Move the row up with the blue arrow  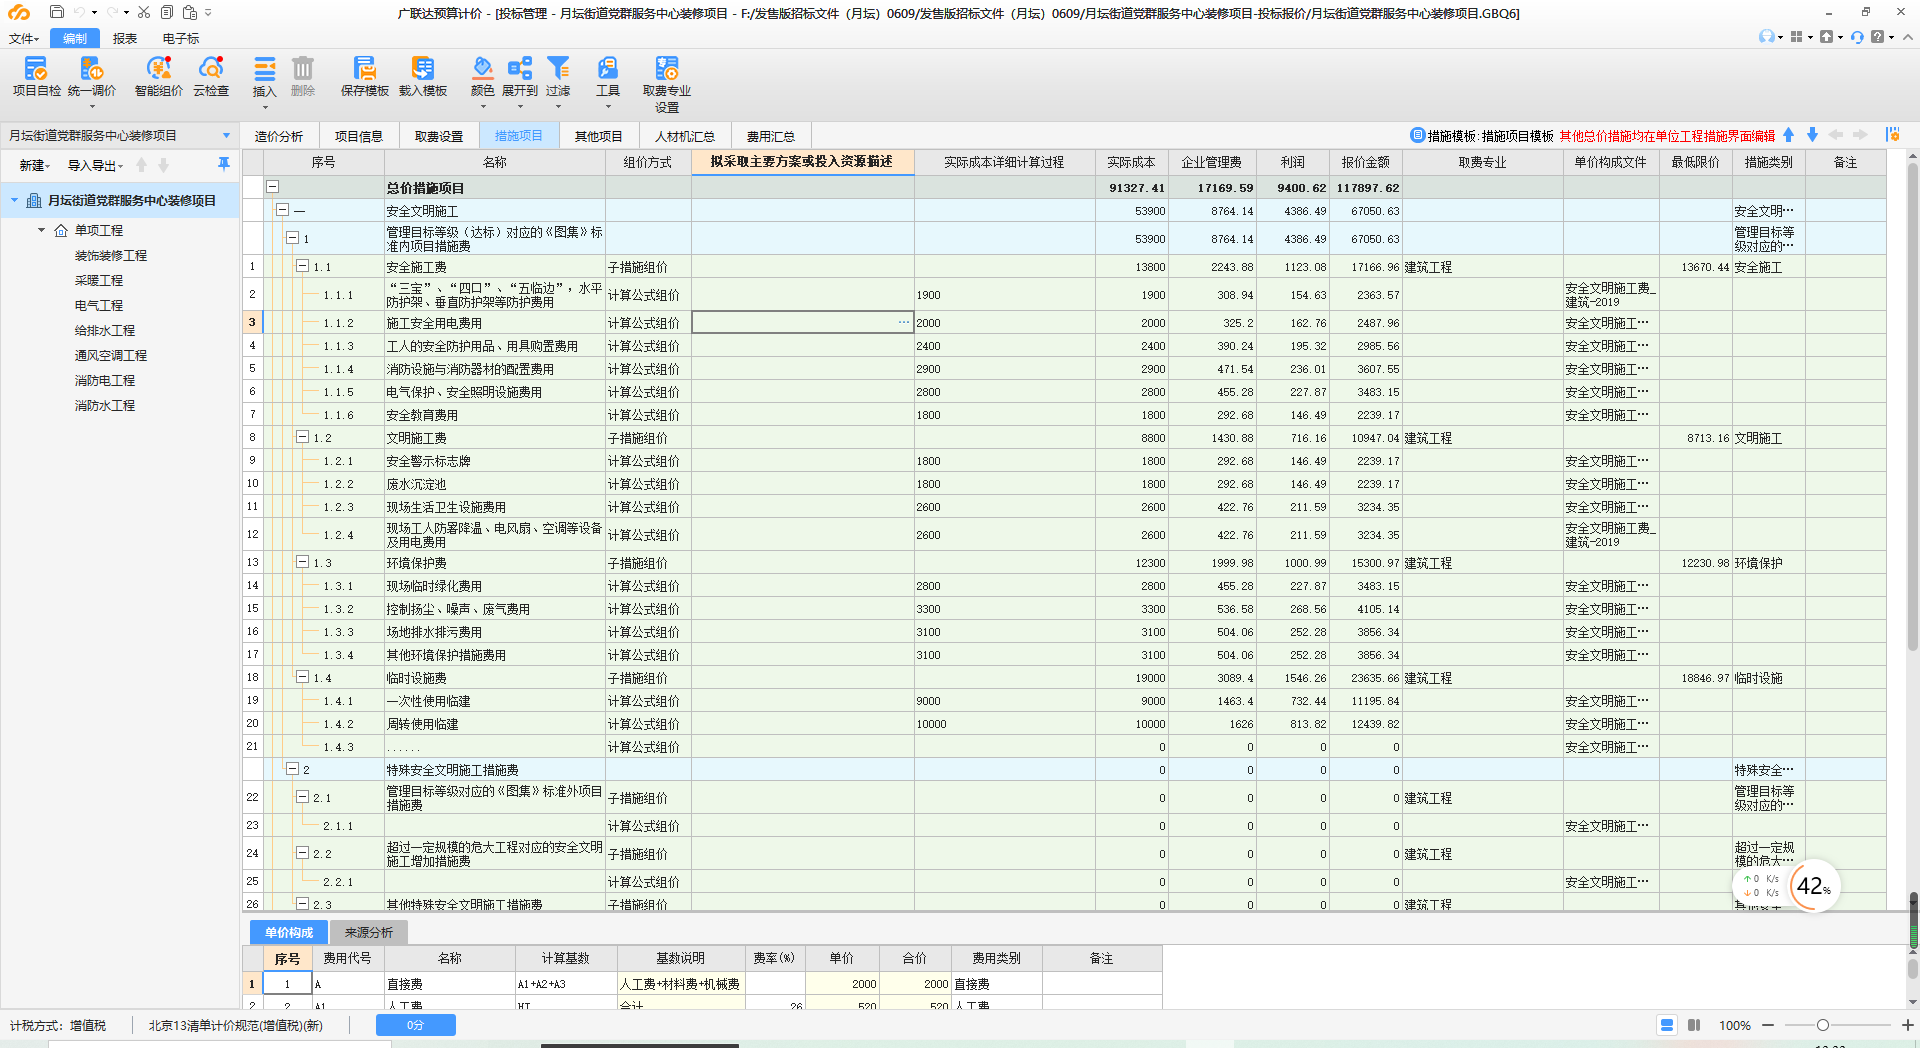click(1788, 135)
